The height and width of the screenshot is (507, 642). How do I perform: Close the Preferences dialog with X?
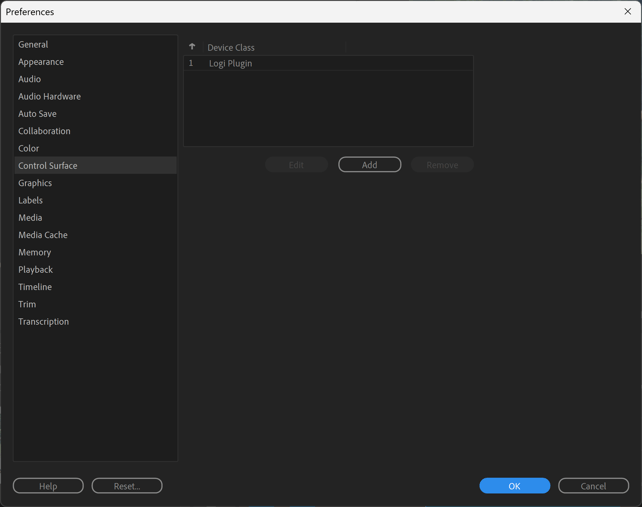pyautogui.click(x=627, y=12)
